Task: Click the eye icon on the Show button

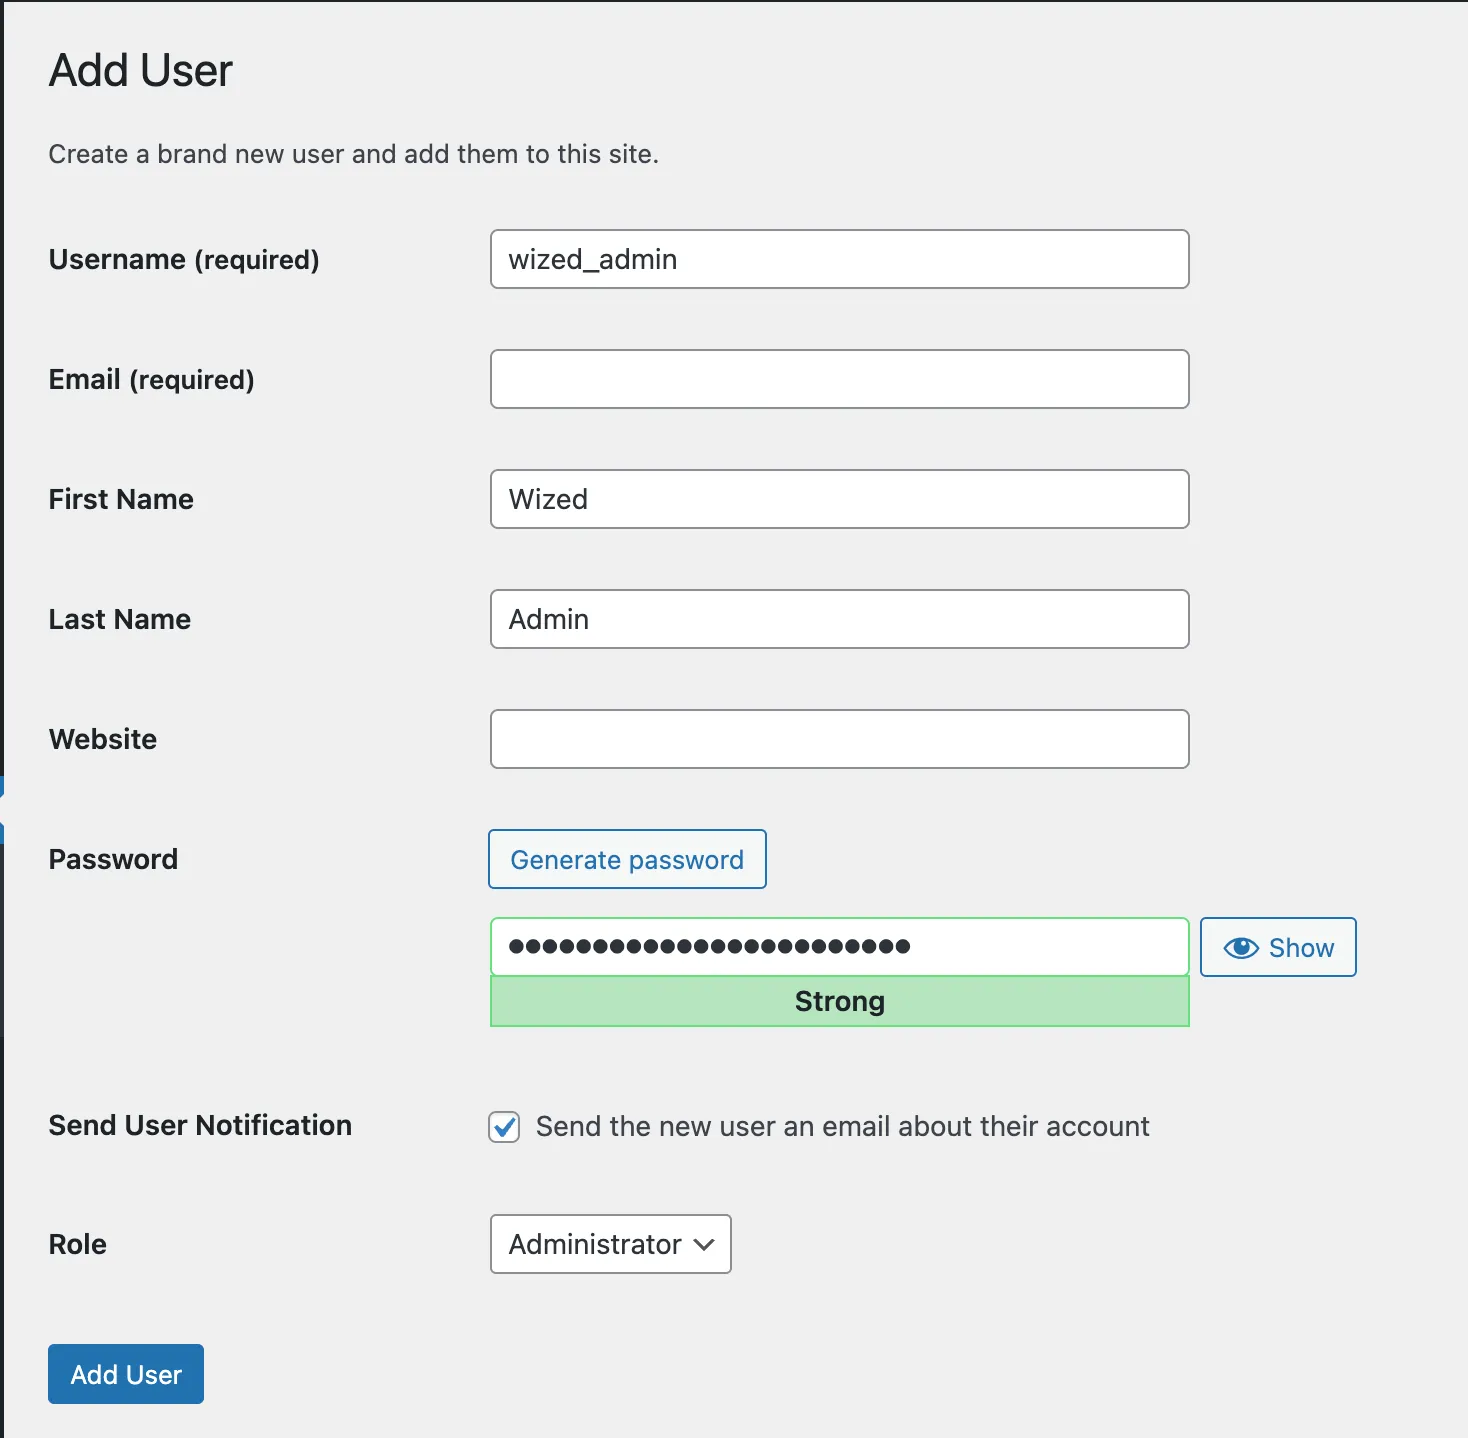Action: (x=1240, y=947)
